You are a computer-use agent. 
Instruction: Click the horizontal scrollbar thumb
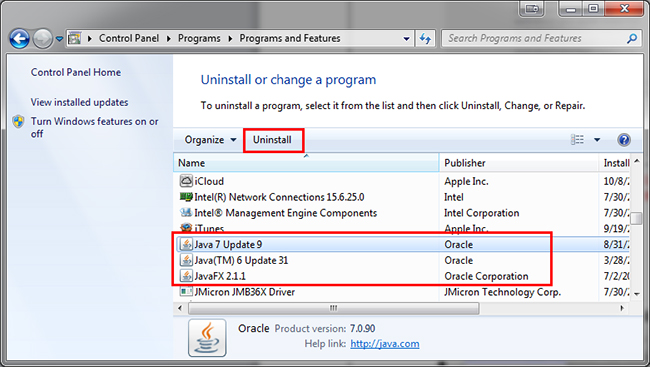click(334, 308)
